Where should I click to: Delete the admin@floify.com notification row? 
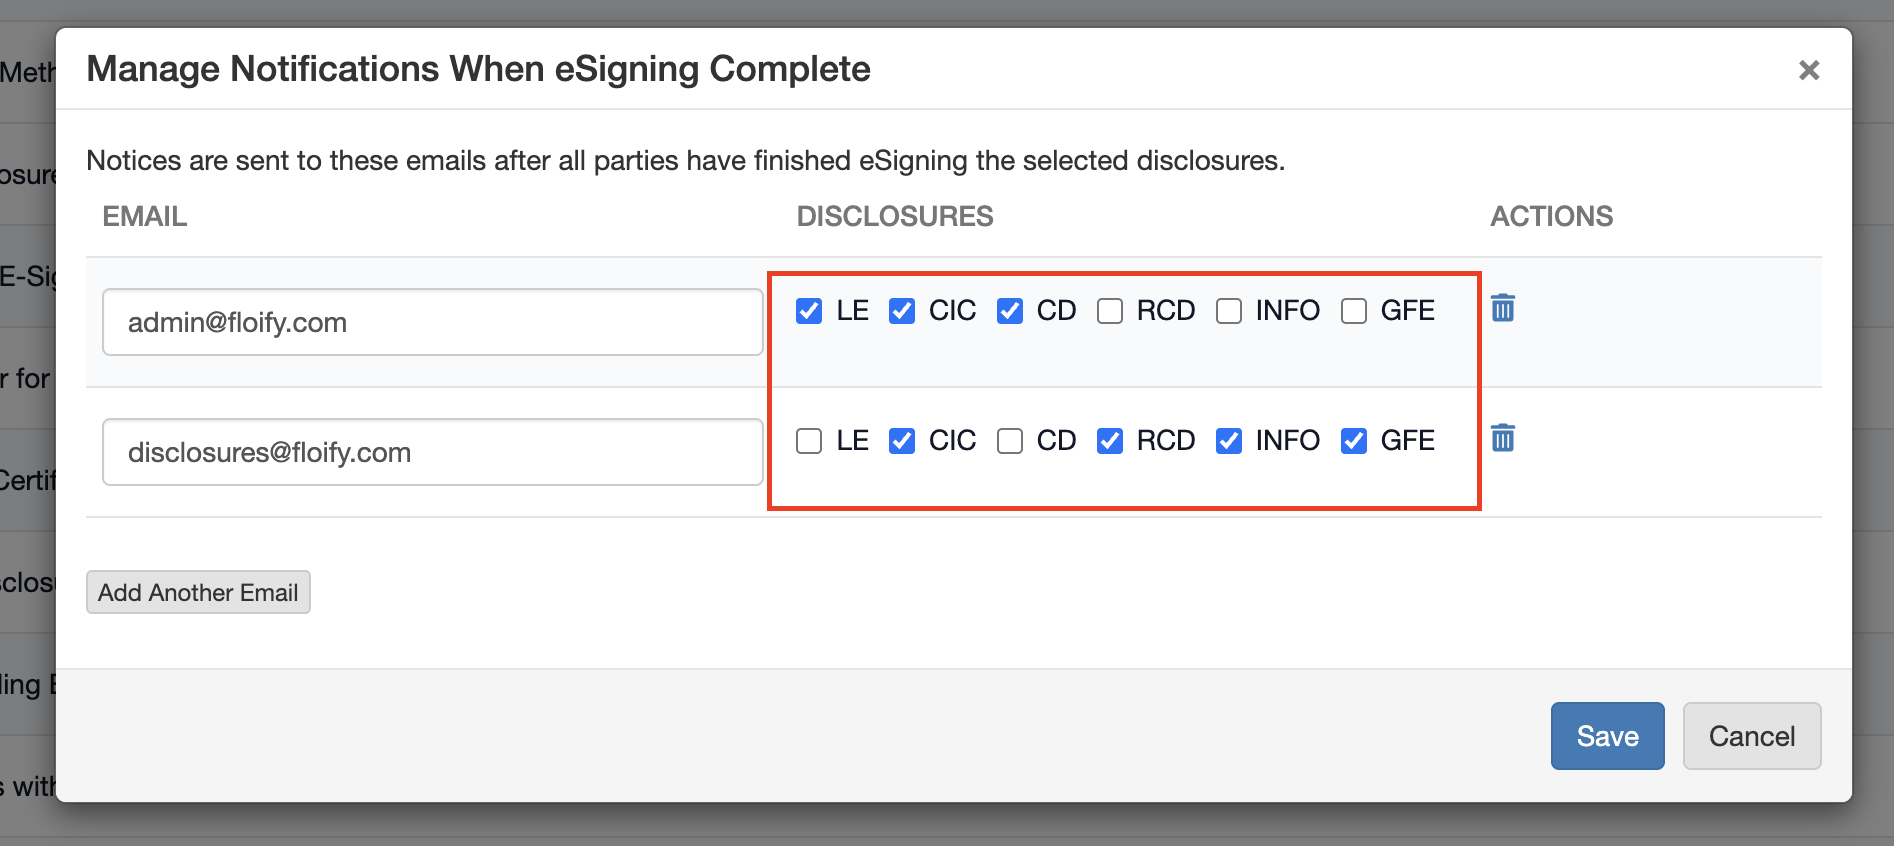coord(1502,308)
